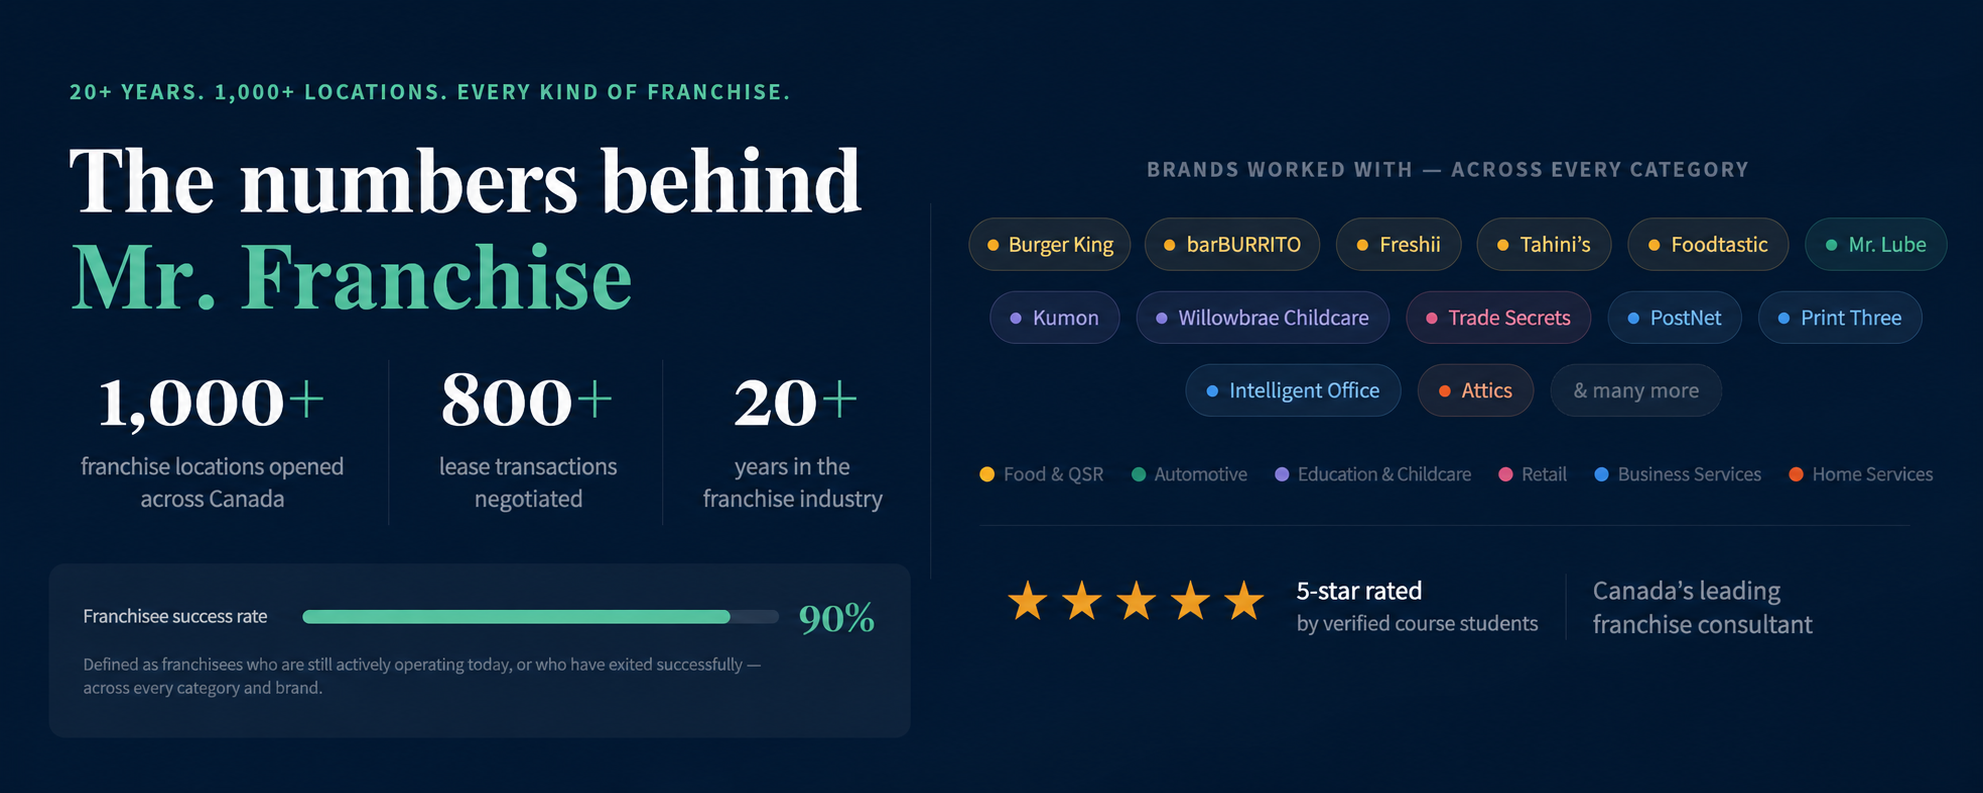The image size is (1983, 793).
Task: Click the first gold rating star
Action: (1027, 601)
